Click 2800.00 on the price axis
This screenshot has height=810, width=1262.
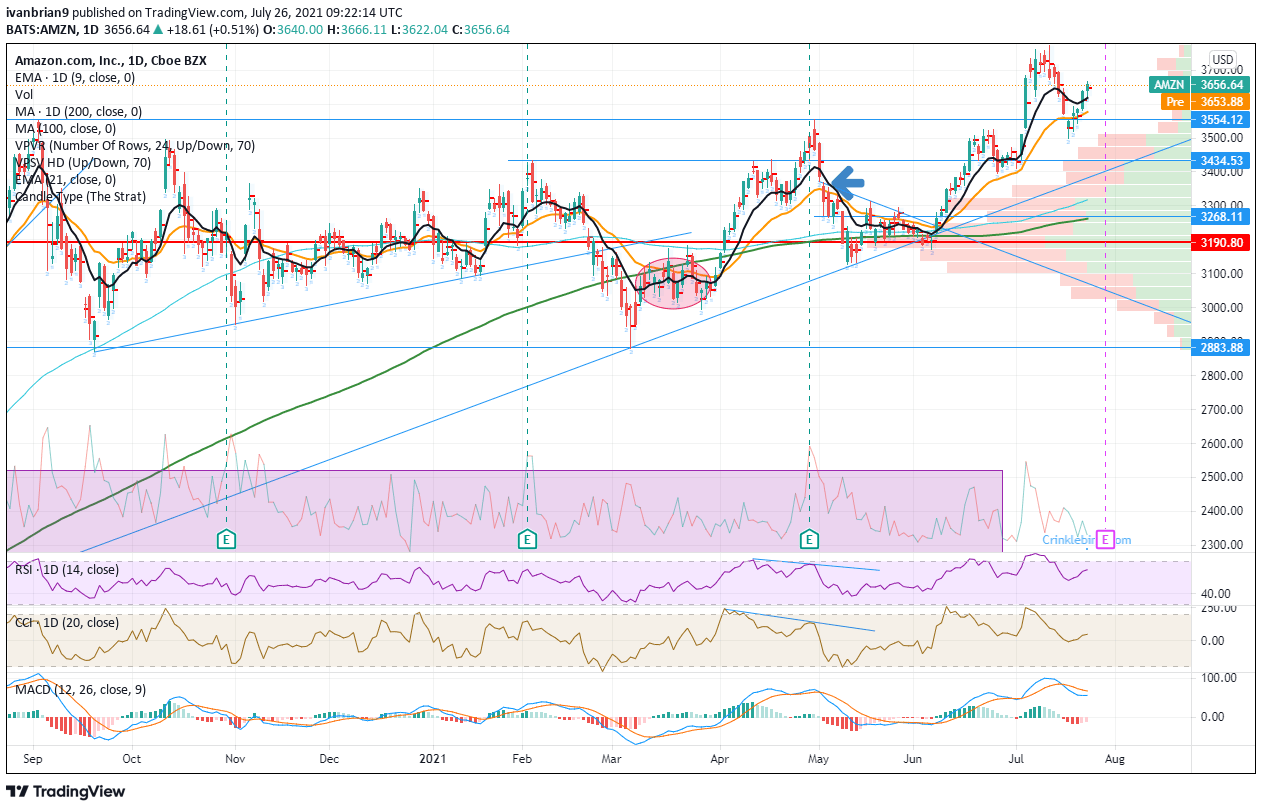click(1223, 376)
